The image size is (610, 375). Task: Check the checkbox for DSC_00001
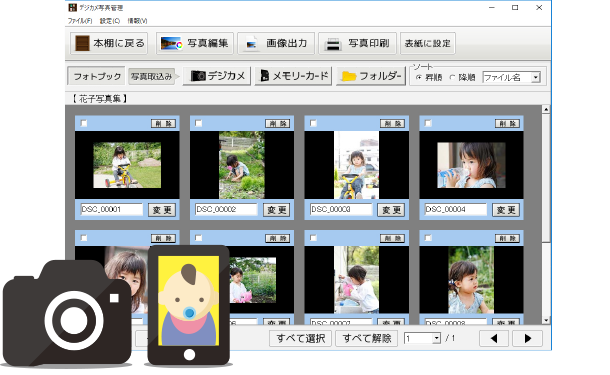84,123
